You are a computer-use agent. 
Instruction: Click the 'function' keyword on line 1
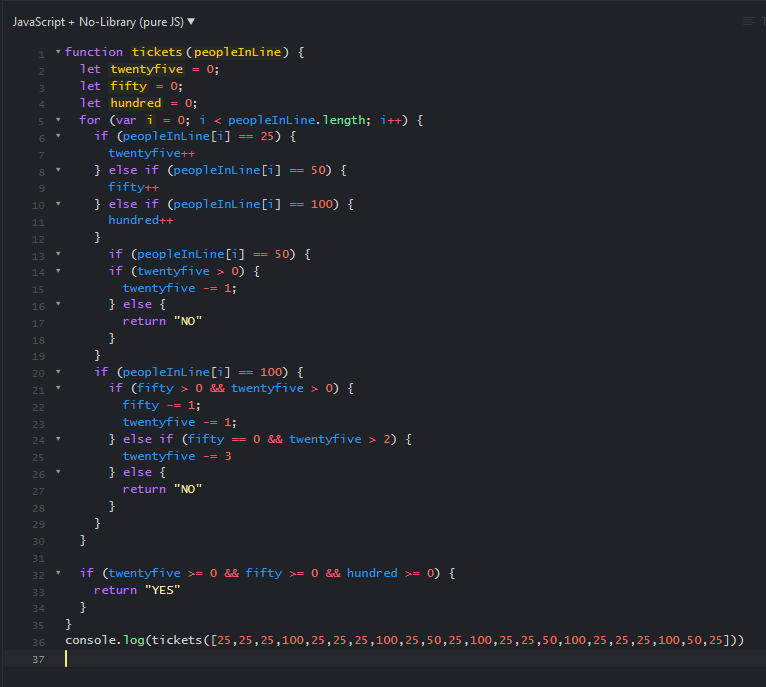pyautogui.click(x=94, y=52)
